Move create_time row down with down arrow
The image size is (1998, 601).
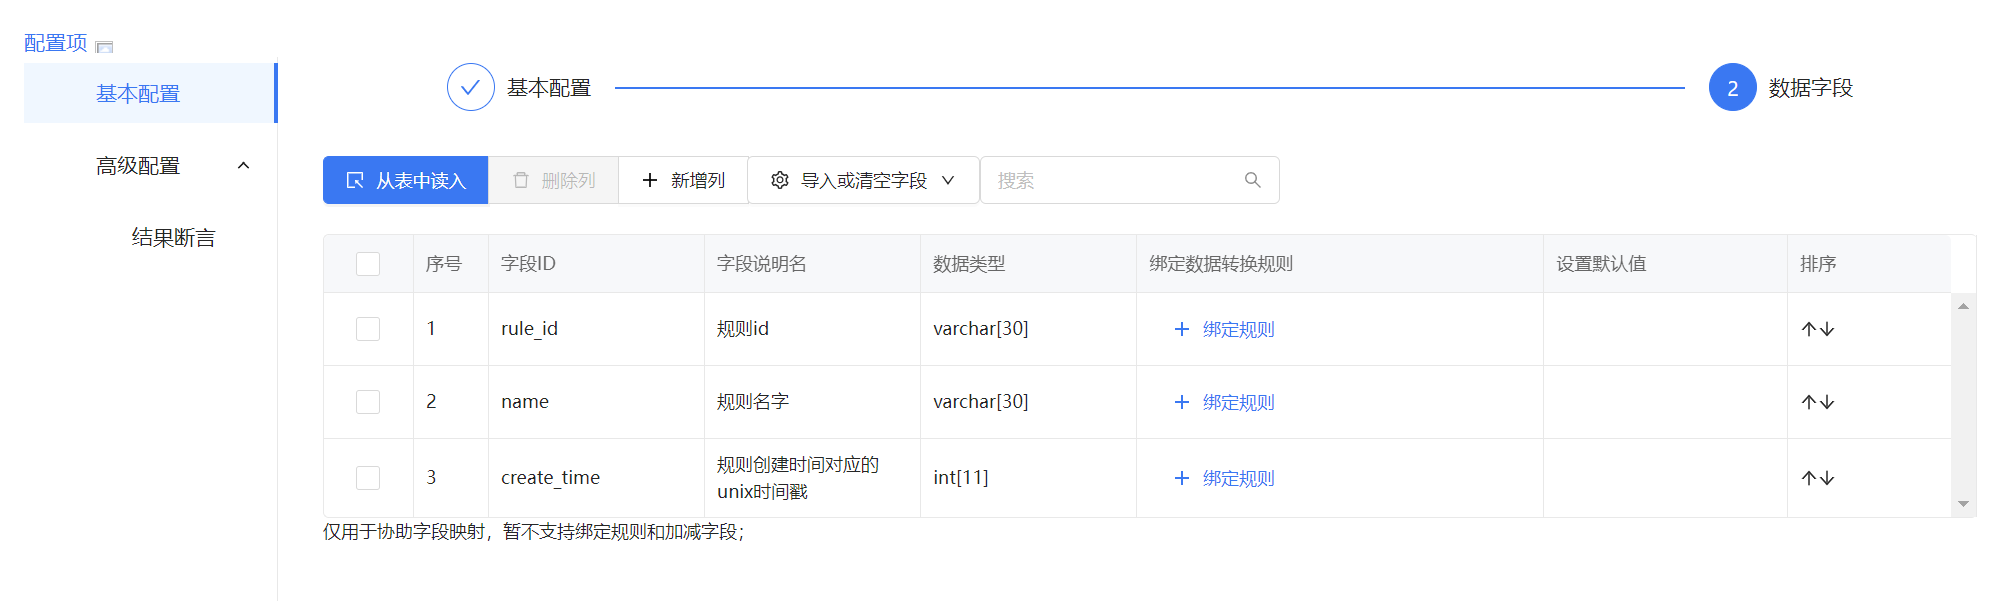coord(1827,478)
